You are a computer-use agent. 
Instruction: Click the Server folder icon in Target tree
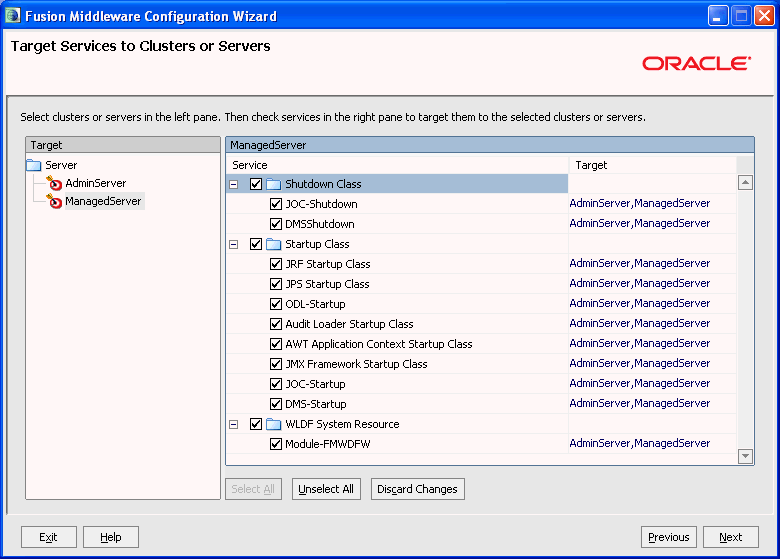pyautogui.click(x=34, y=165)
